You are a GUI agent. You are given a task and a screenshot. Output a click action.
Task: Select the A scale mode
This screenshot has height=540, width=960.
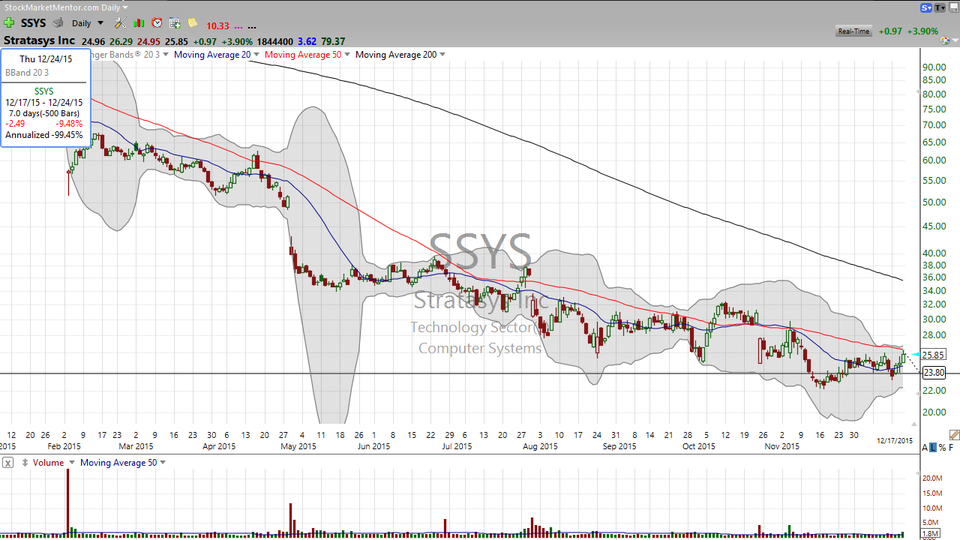pyautogui.click(x=924, y=448)
